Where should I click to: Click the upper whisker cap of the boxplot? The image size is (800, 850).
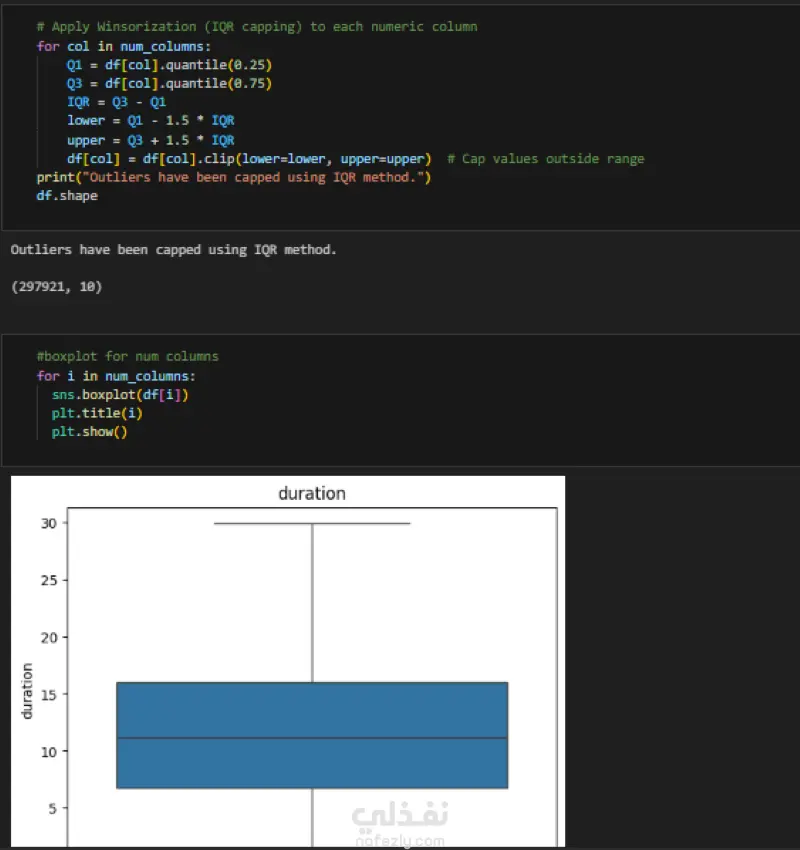(x=312, y=523)
